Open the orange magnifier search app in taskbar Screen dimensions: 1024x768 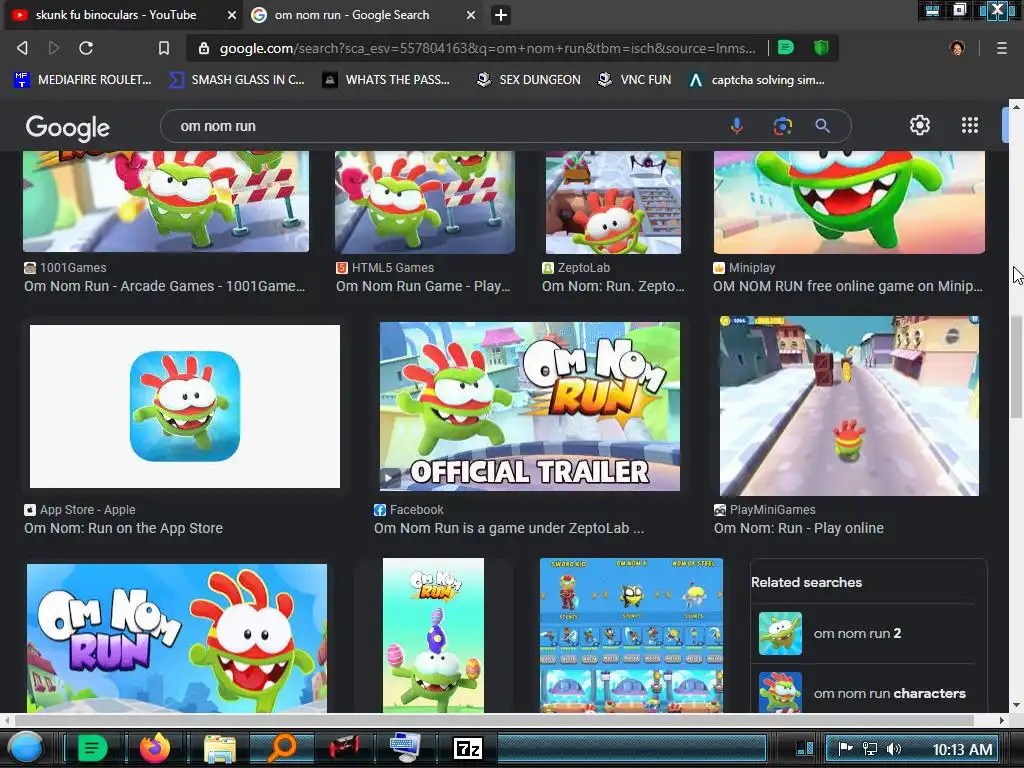coord(282,748)
